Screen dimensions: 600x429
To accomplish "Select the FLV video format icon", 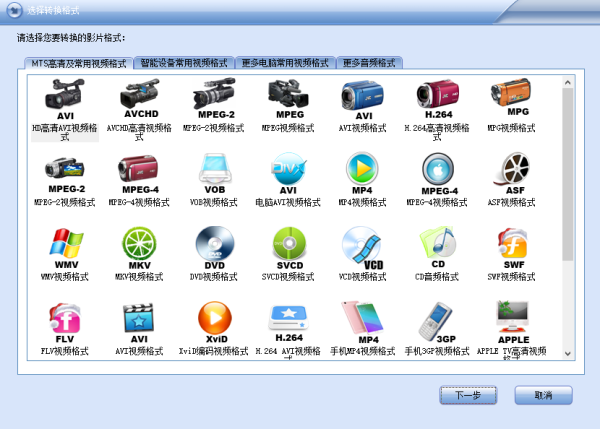I will pos(66,320).
